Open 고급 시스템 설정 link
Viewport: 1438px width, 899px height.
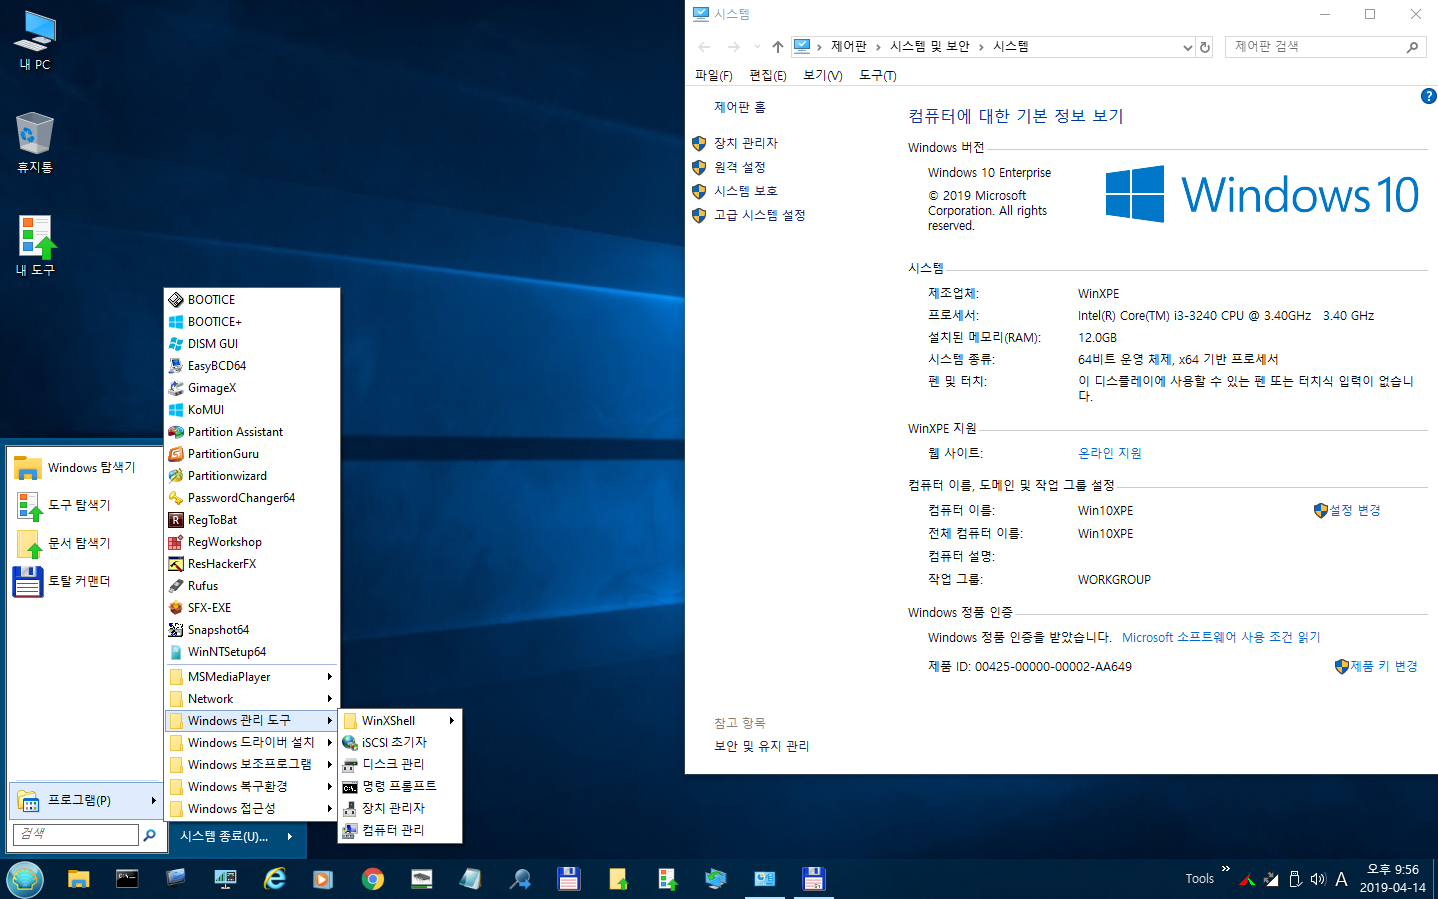[760, 215]
